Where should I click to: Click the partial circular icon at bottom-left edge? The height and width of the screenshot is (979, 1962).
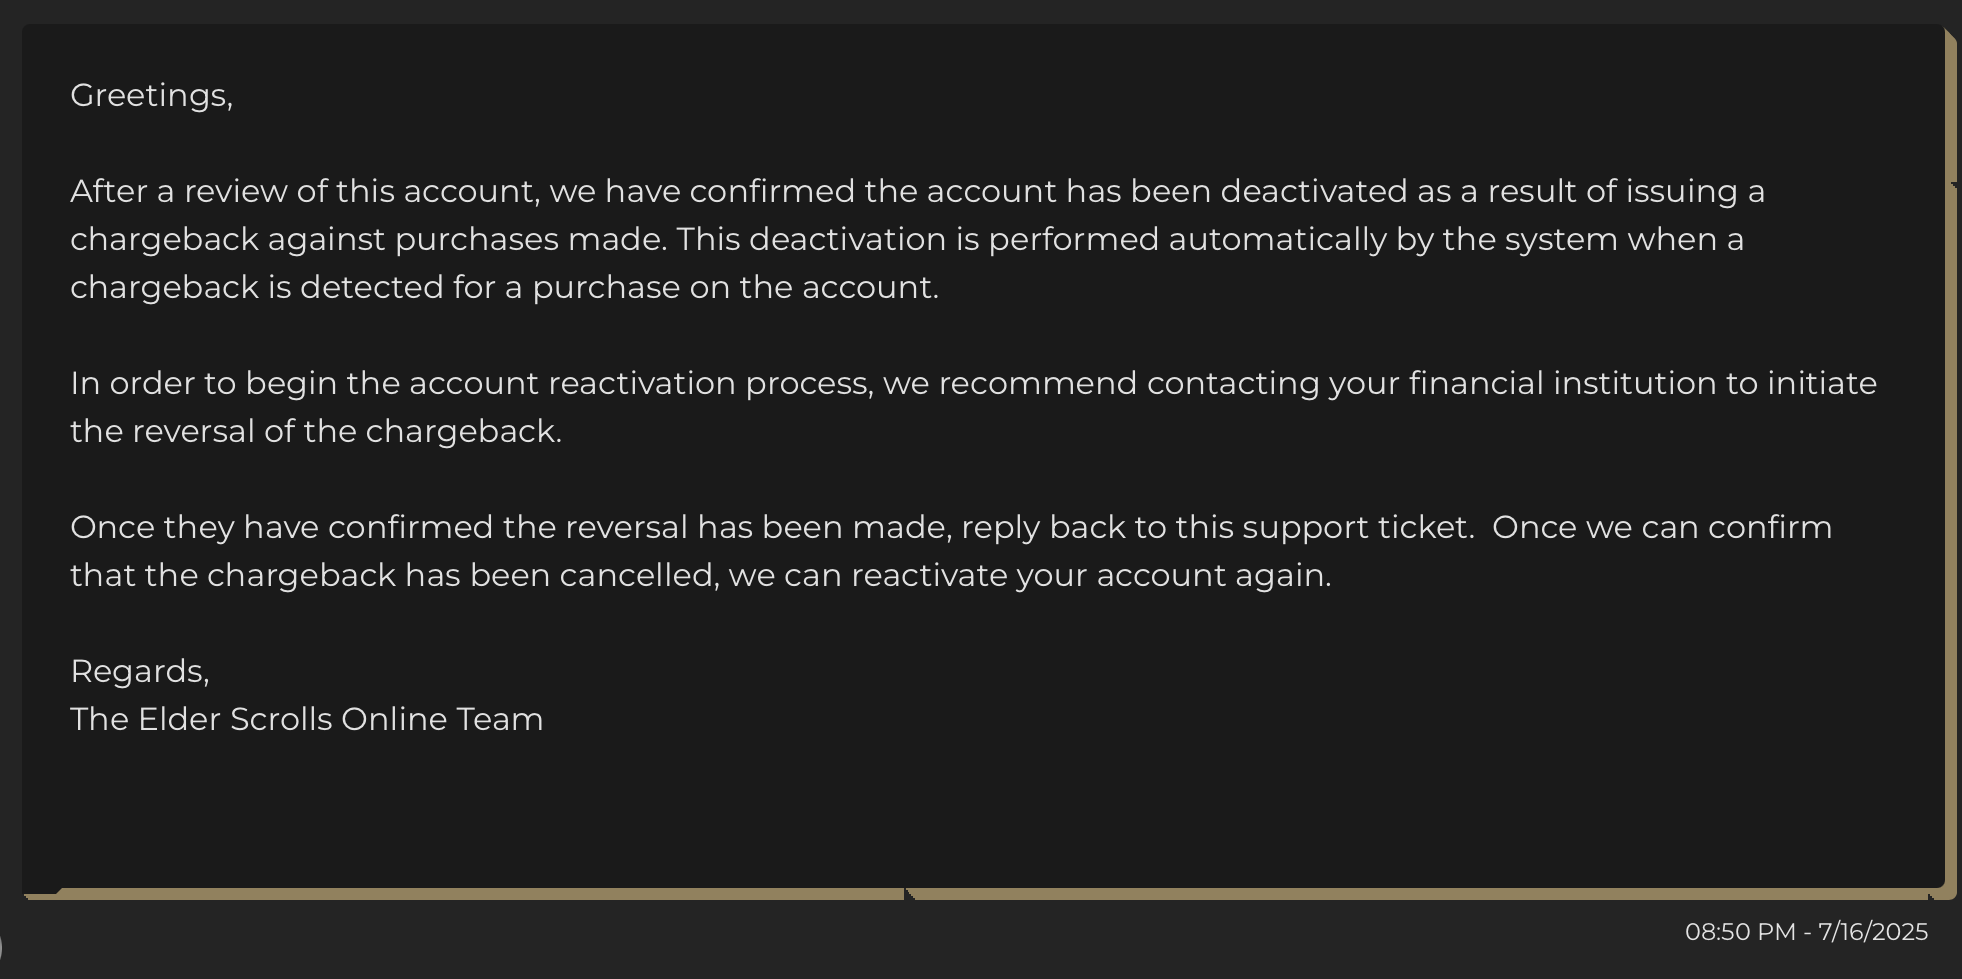1,948
